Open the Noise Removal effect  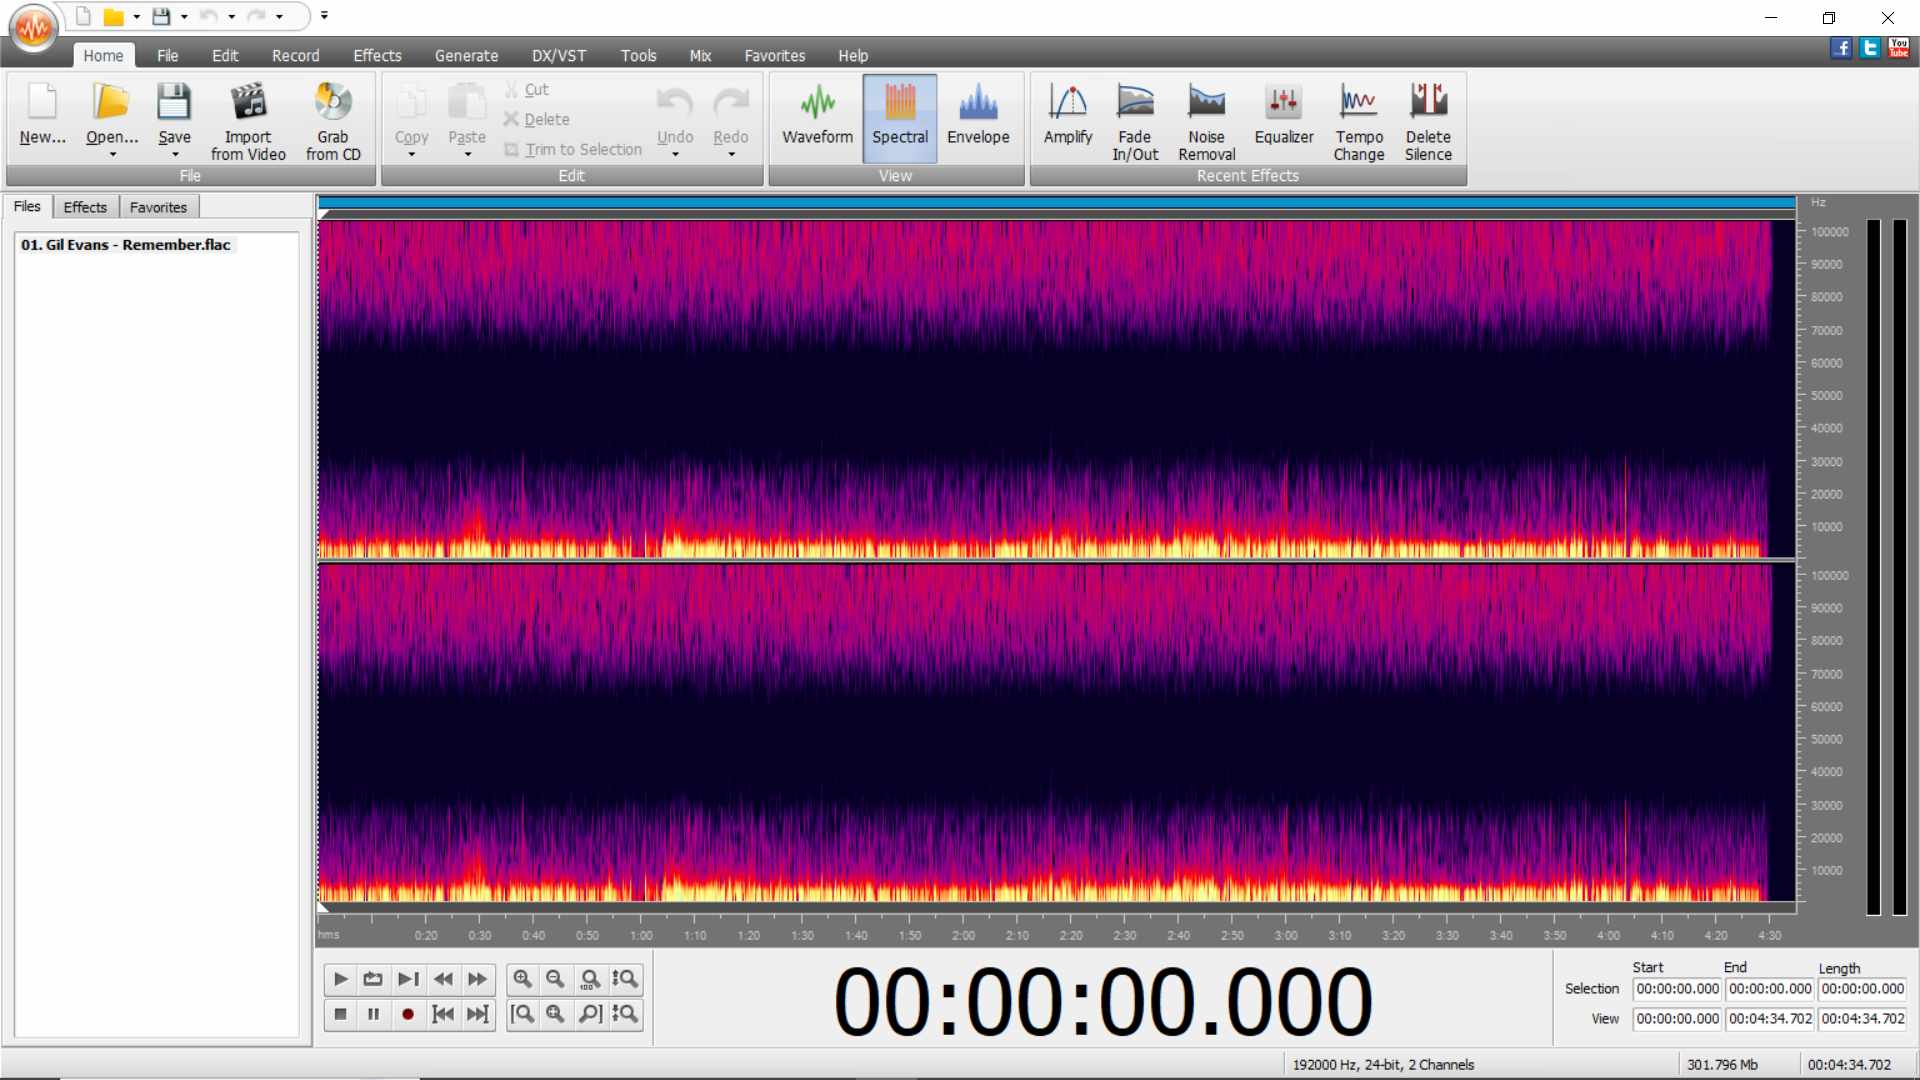1206,120
